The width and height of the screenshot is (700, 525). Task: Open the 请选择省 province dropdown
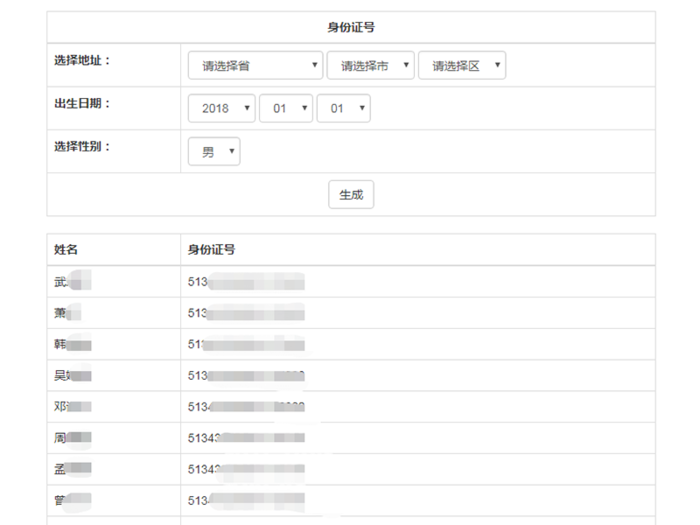pos(255,65)
